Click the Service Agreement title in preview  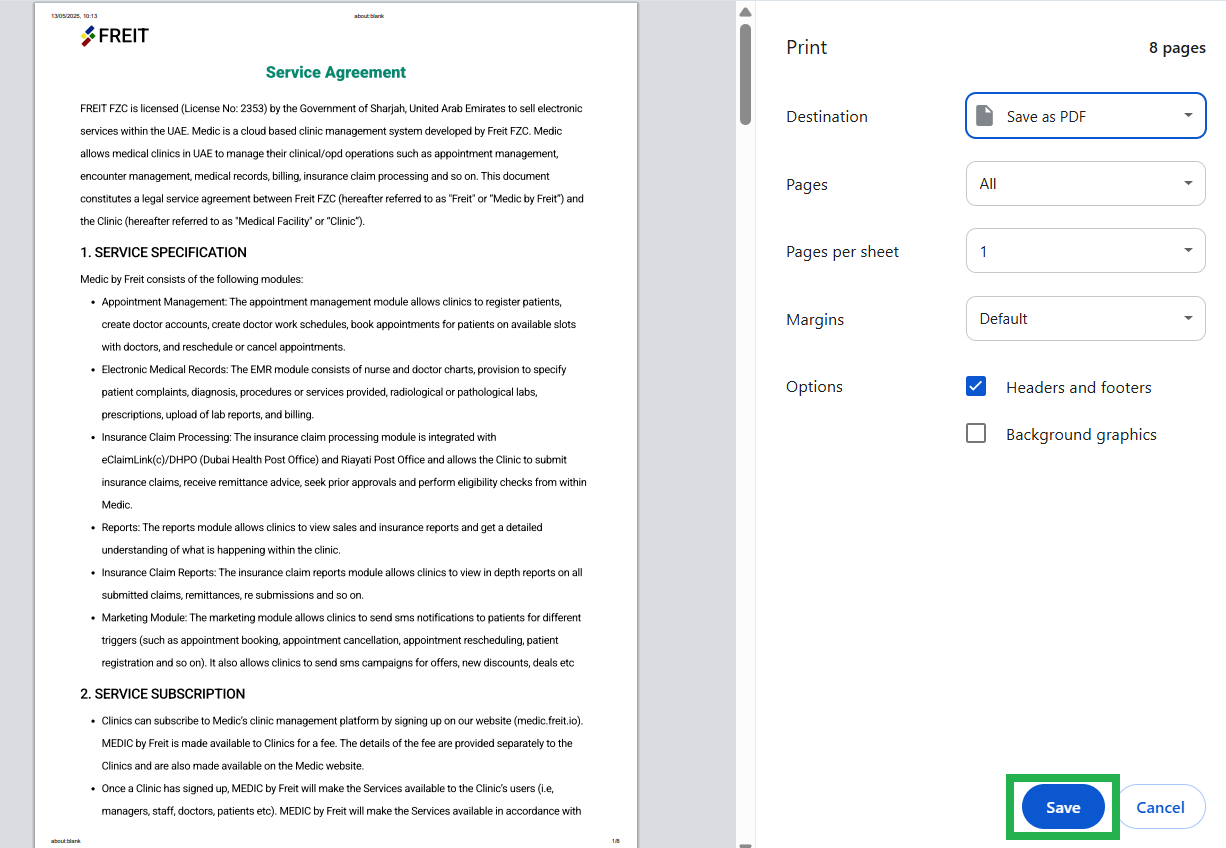(336, 72)
